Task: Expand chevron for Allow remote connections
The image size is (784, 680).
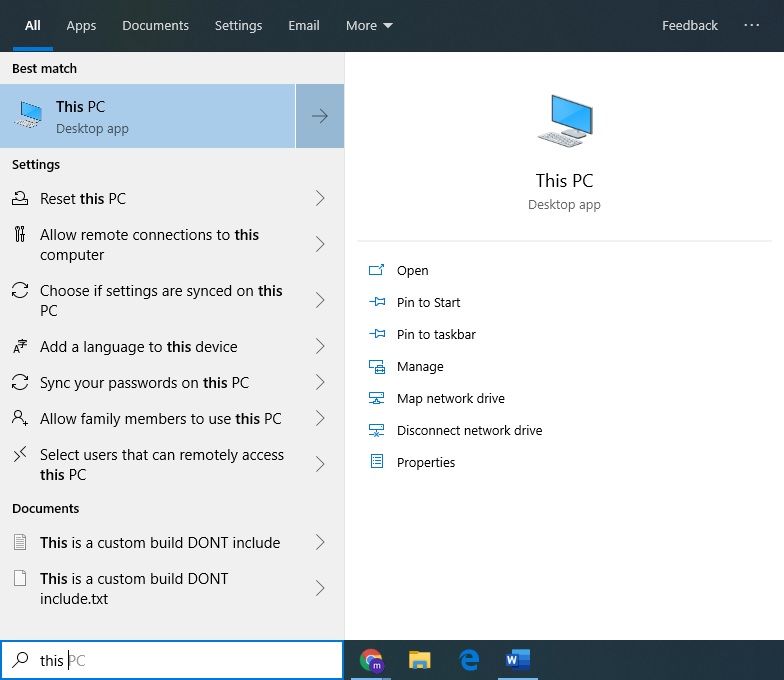Action: coord(320,244)
